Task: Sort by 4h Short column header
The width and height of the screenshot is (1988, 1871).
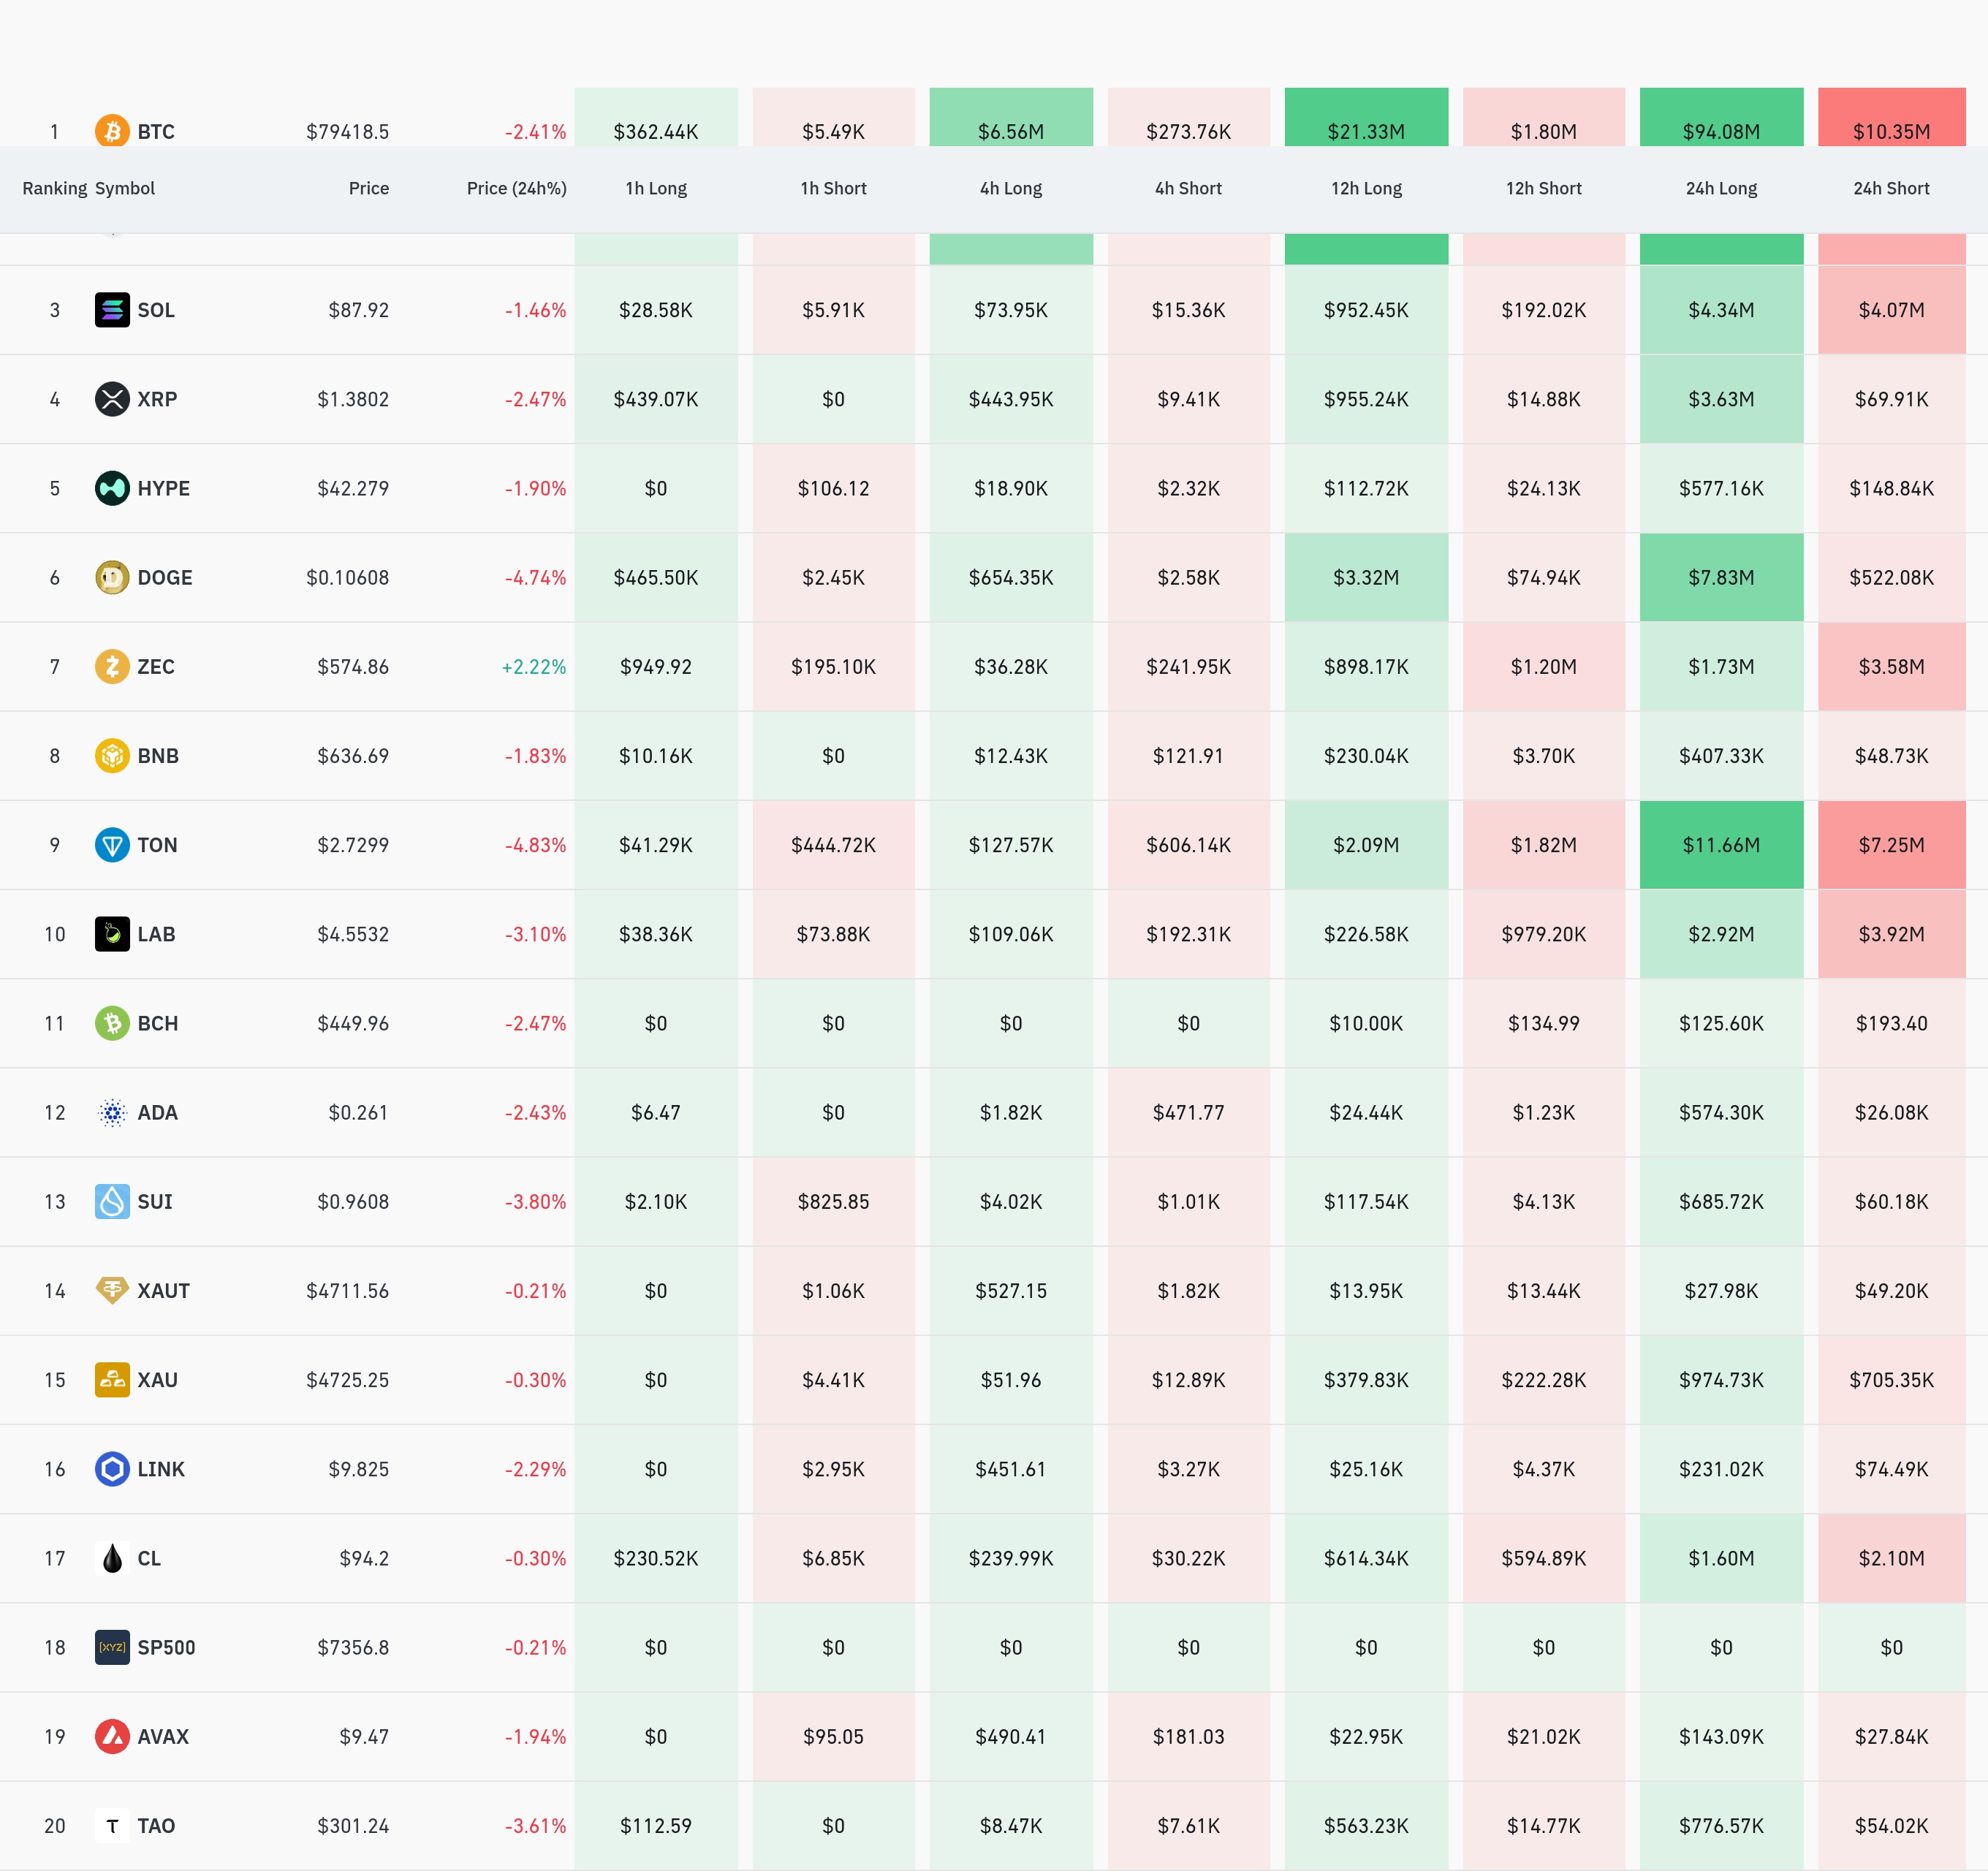Action: (1188, 188)
